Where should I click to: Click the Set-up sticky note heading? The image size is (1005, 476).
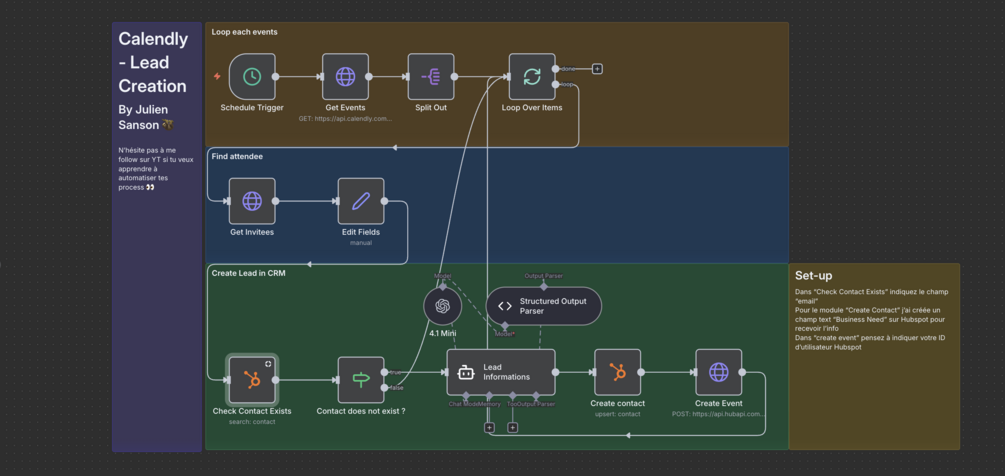(x=814, y=276)
